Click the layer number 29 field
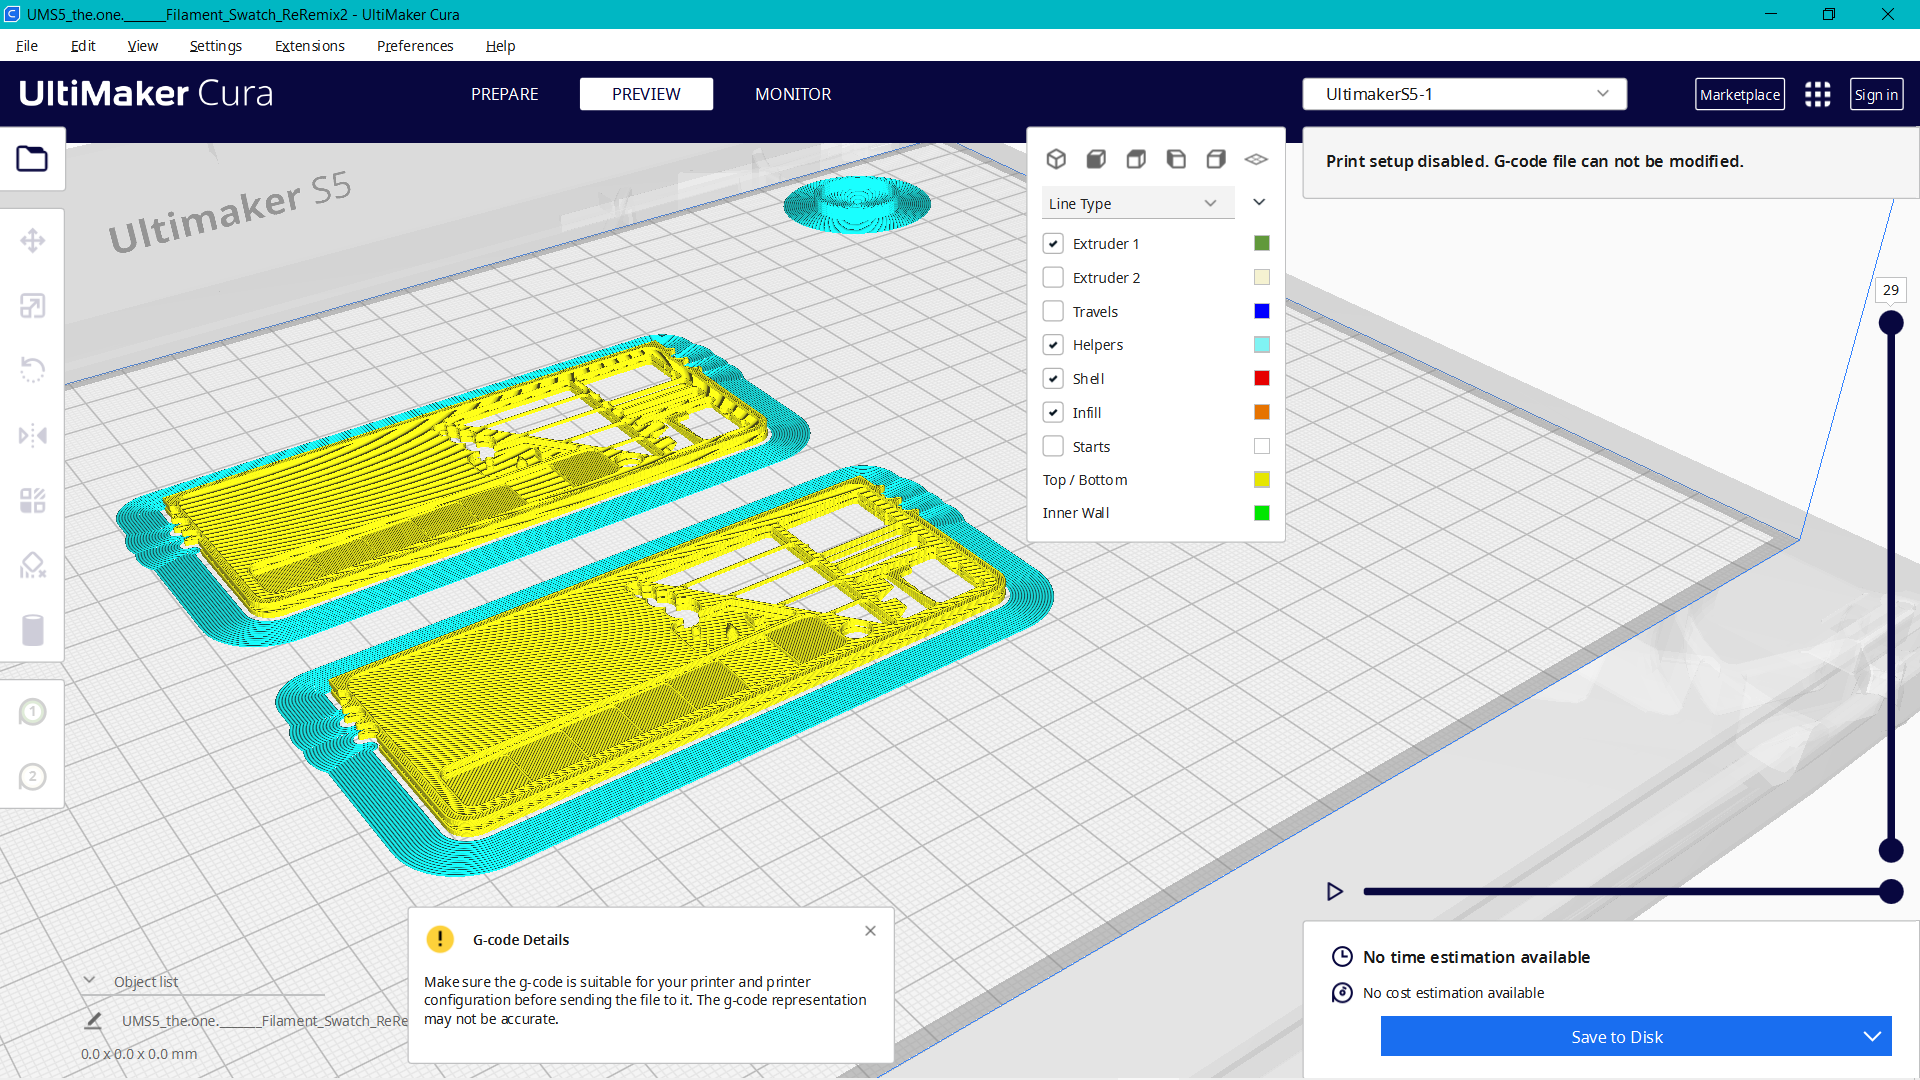 pos(1890,290)
